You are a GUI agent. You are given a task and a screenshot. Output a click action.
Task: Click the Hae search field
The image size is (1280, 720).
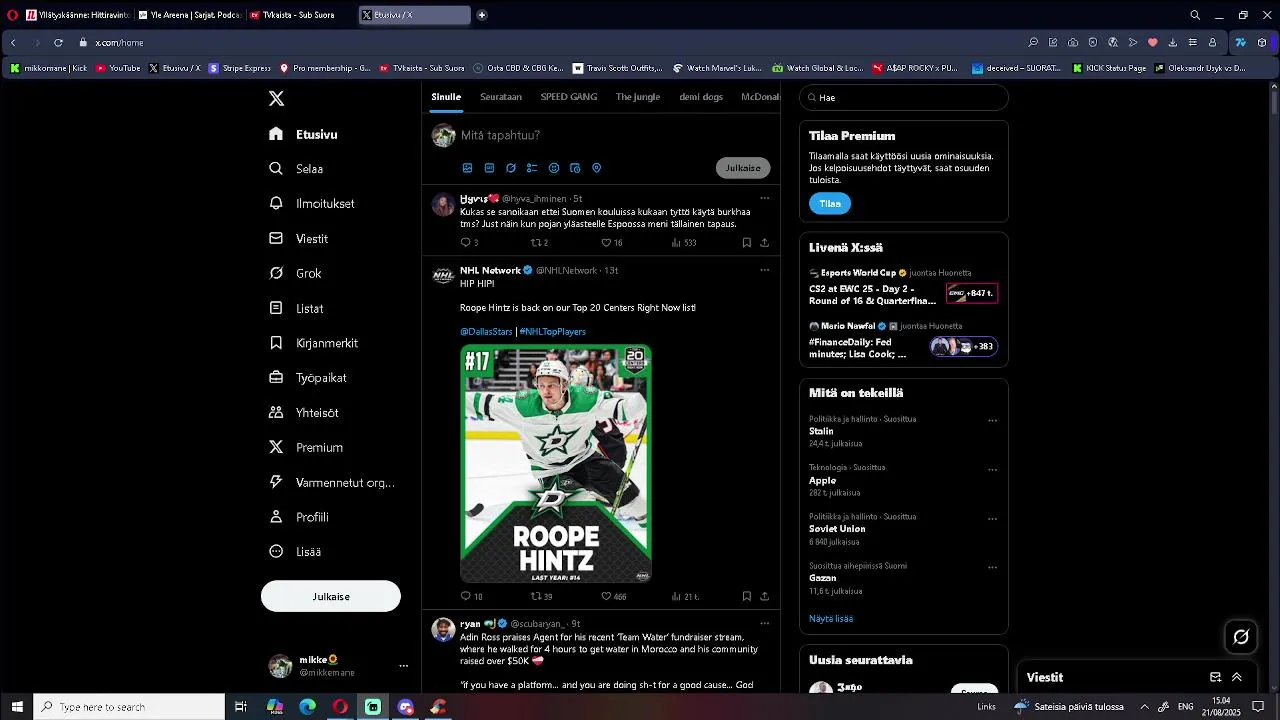coord(904,98)
